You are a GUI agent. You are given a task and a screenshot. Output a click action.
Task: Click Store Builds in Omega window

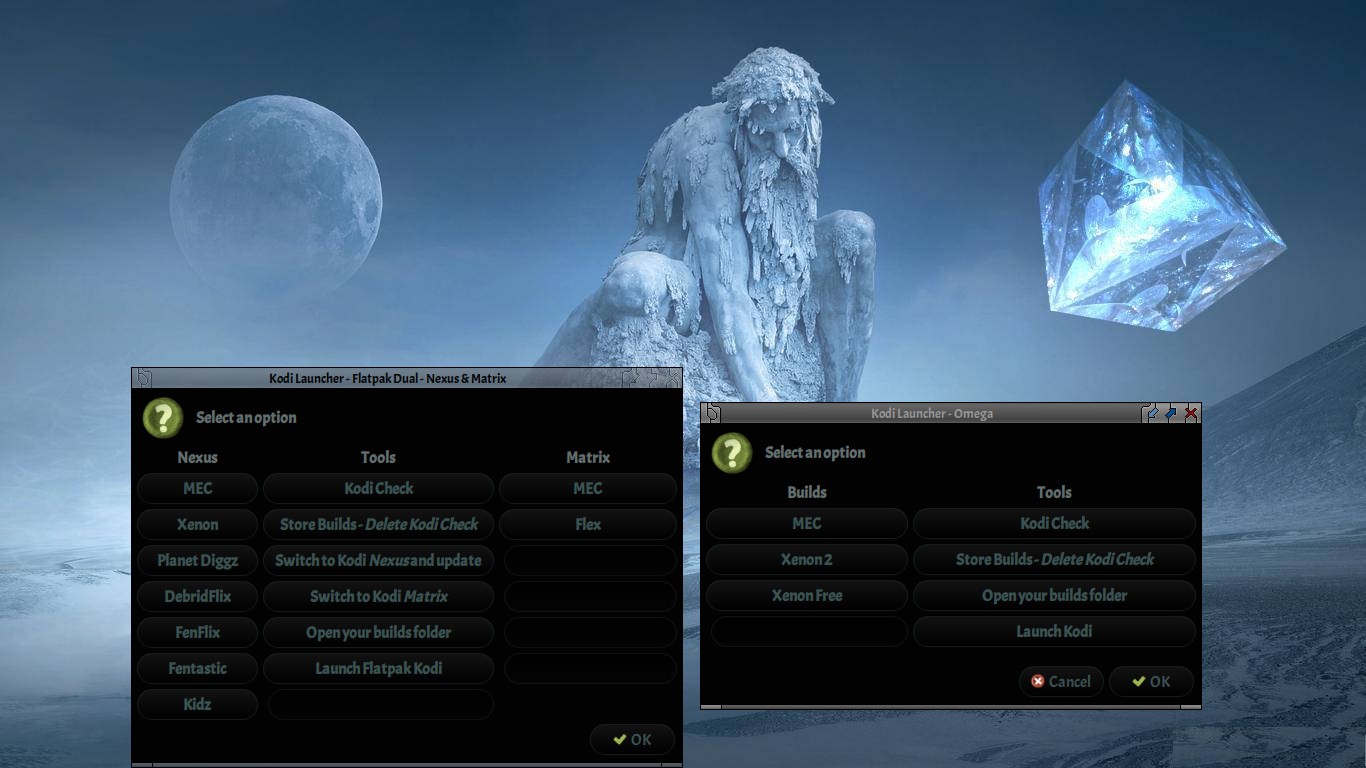tap(1054, 559)
